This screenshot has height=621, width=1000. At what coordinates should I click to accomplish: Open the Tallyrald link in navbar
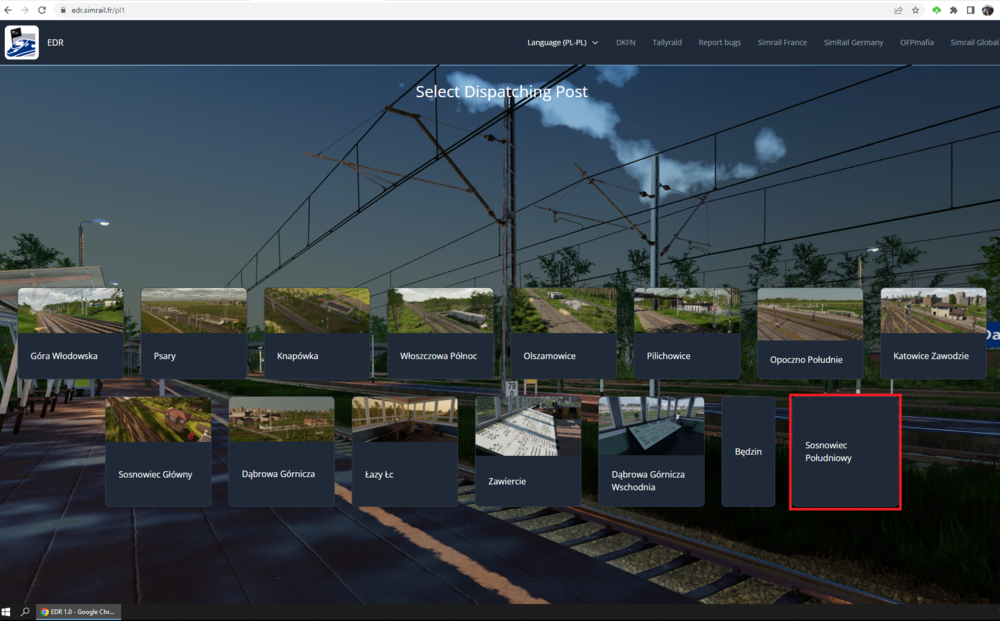click(667, 43)
